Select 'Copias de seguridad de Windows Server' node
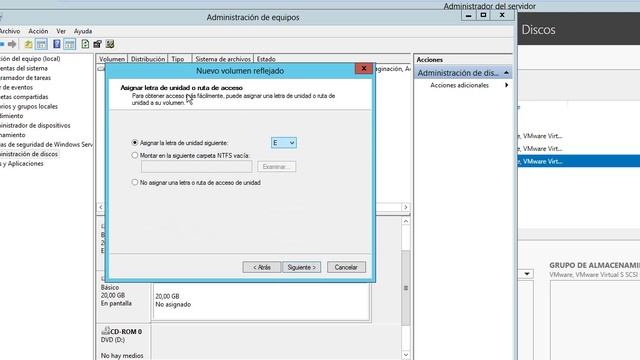The width and height of the screenshot is (640, 360). click(46, 144)
